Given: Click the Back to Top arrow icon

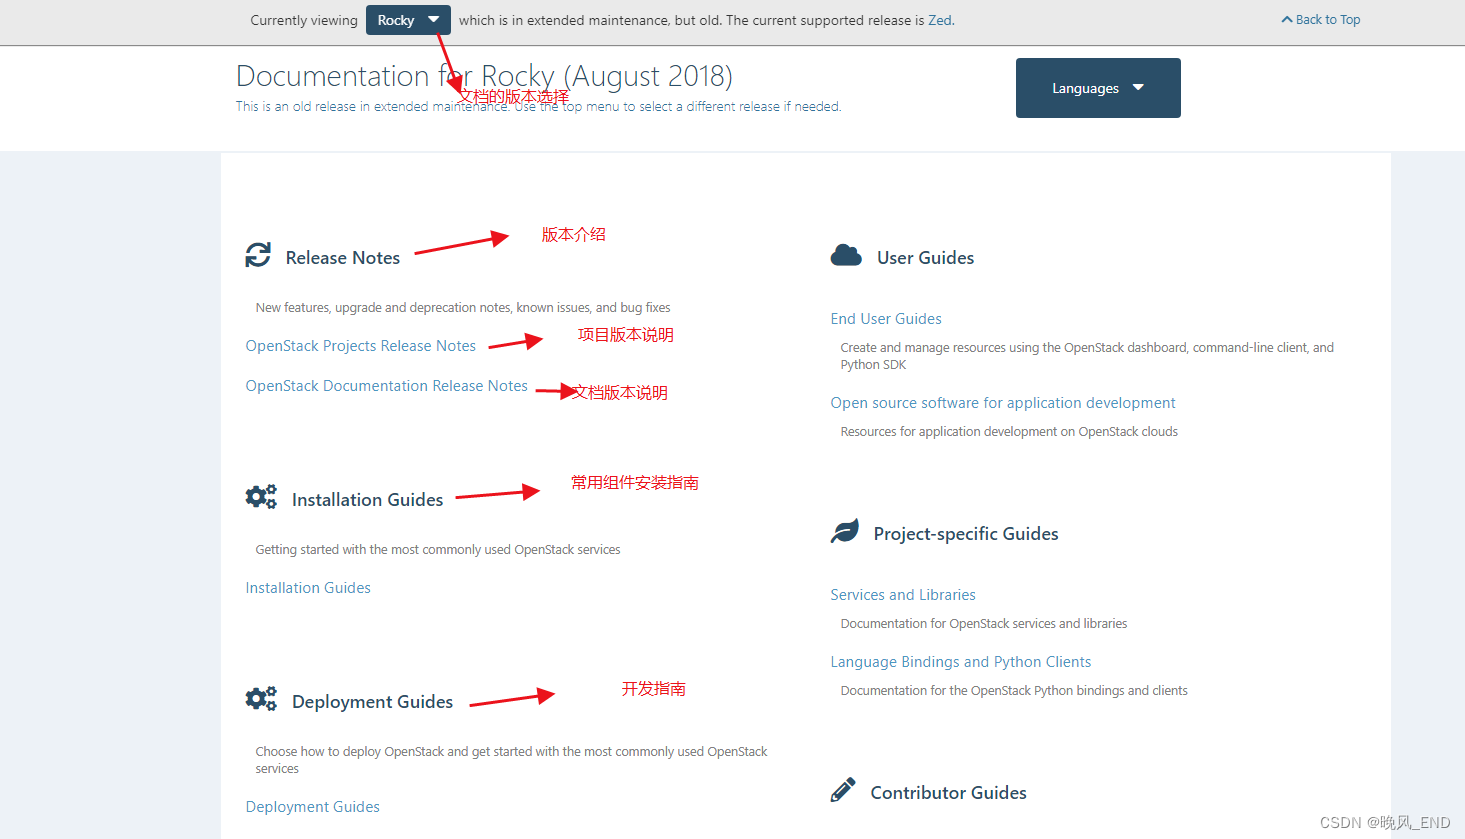Looking at the screenshot, I should click(1285, 18).
